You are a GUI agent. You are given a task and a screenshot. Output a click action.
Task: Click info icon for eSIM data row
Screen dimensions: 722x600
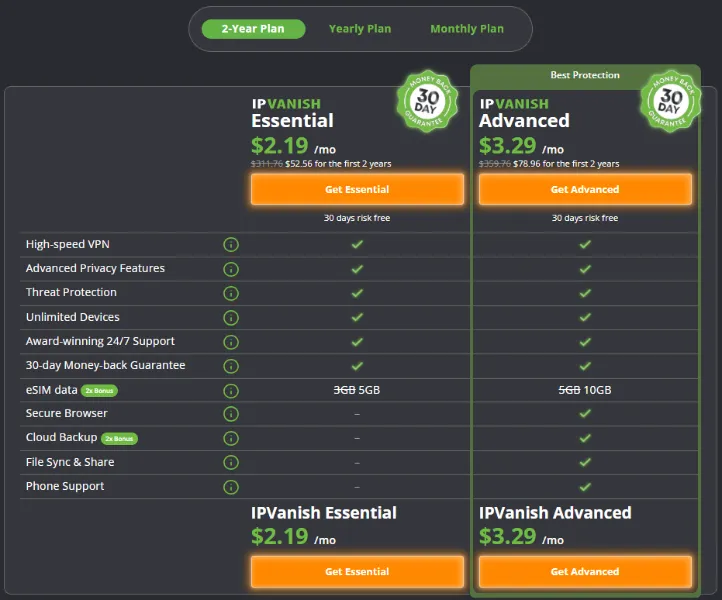231,390
